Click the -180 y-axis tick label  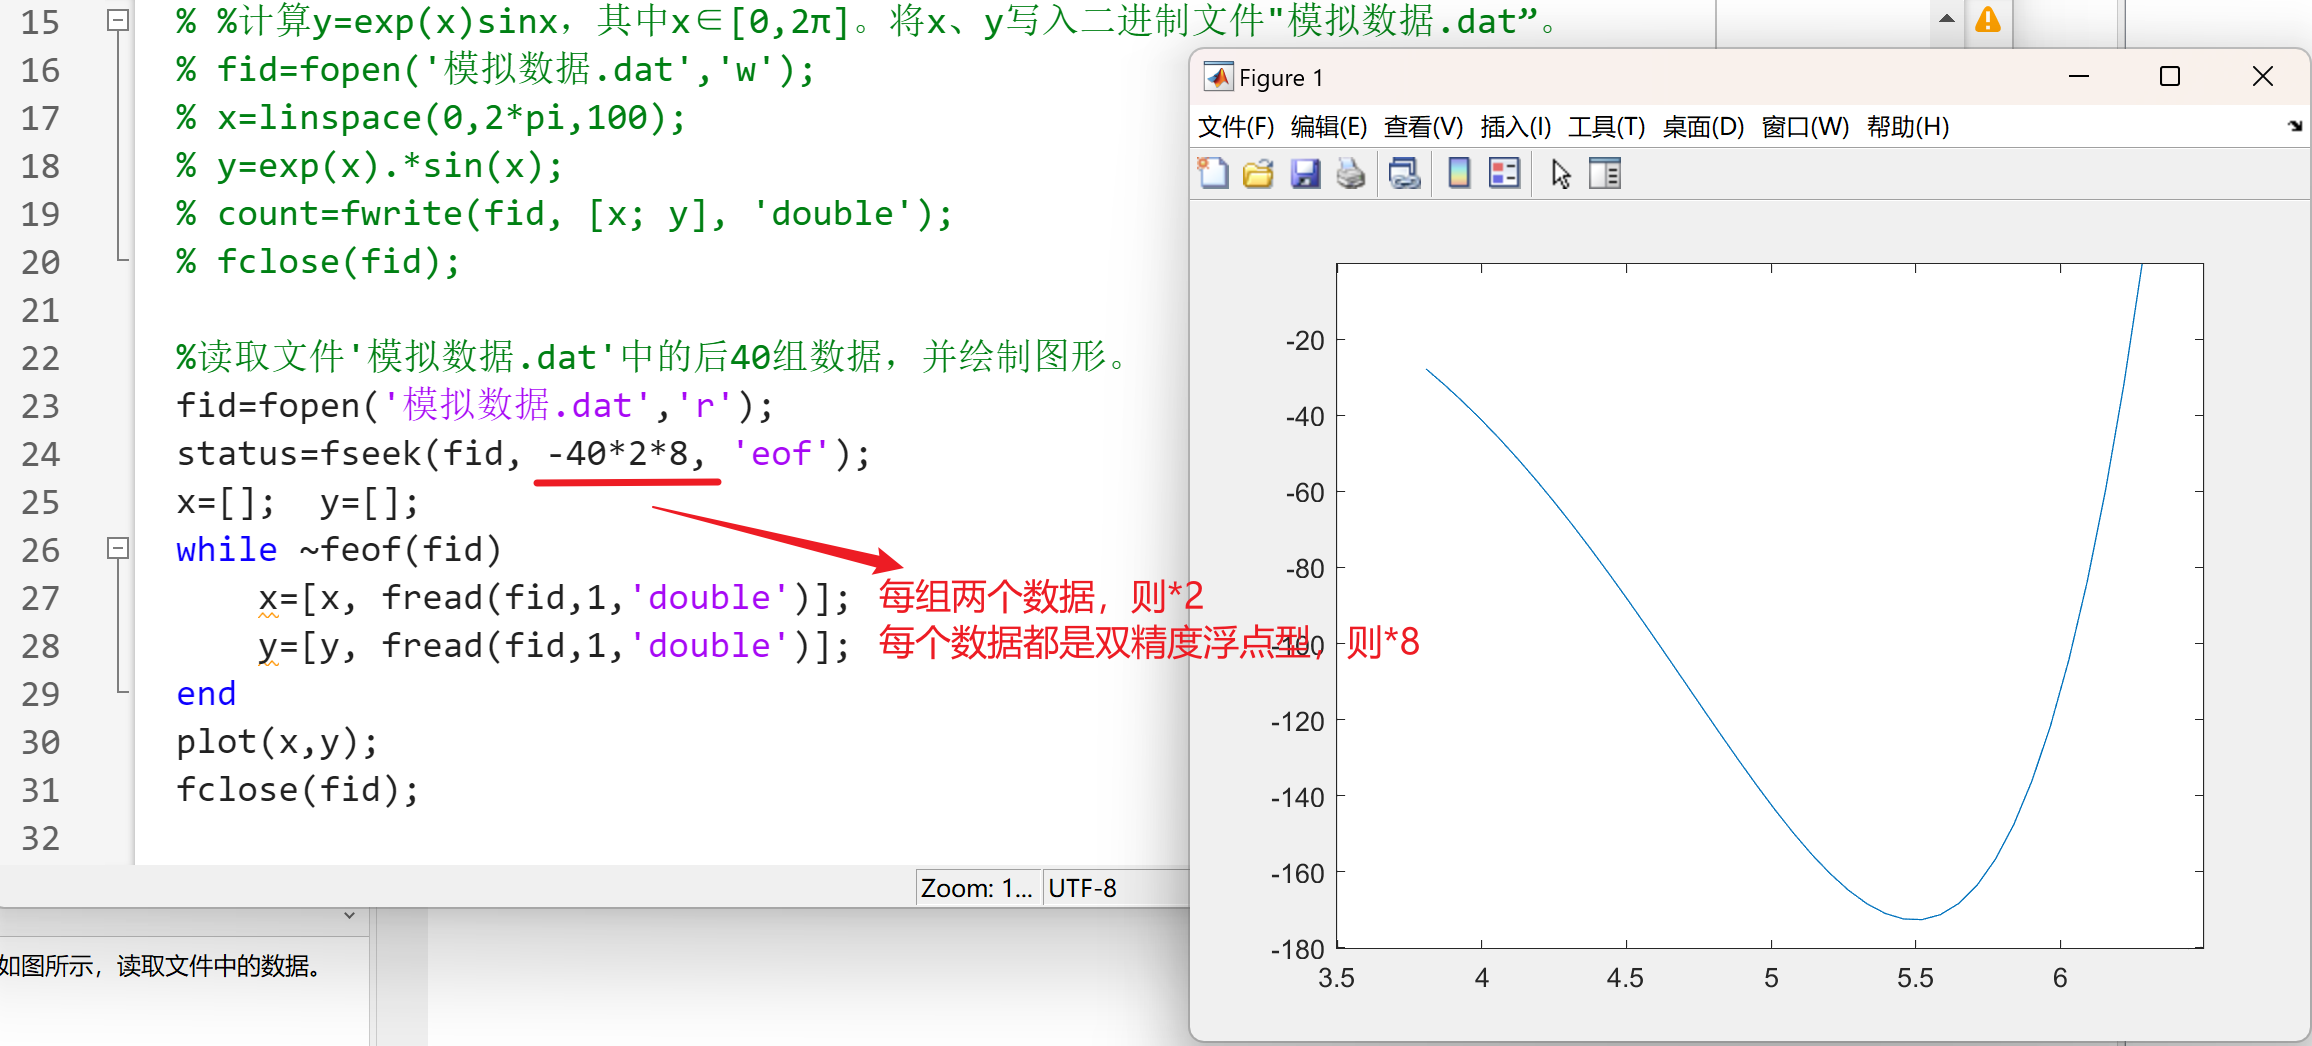[1297, 949]
